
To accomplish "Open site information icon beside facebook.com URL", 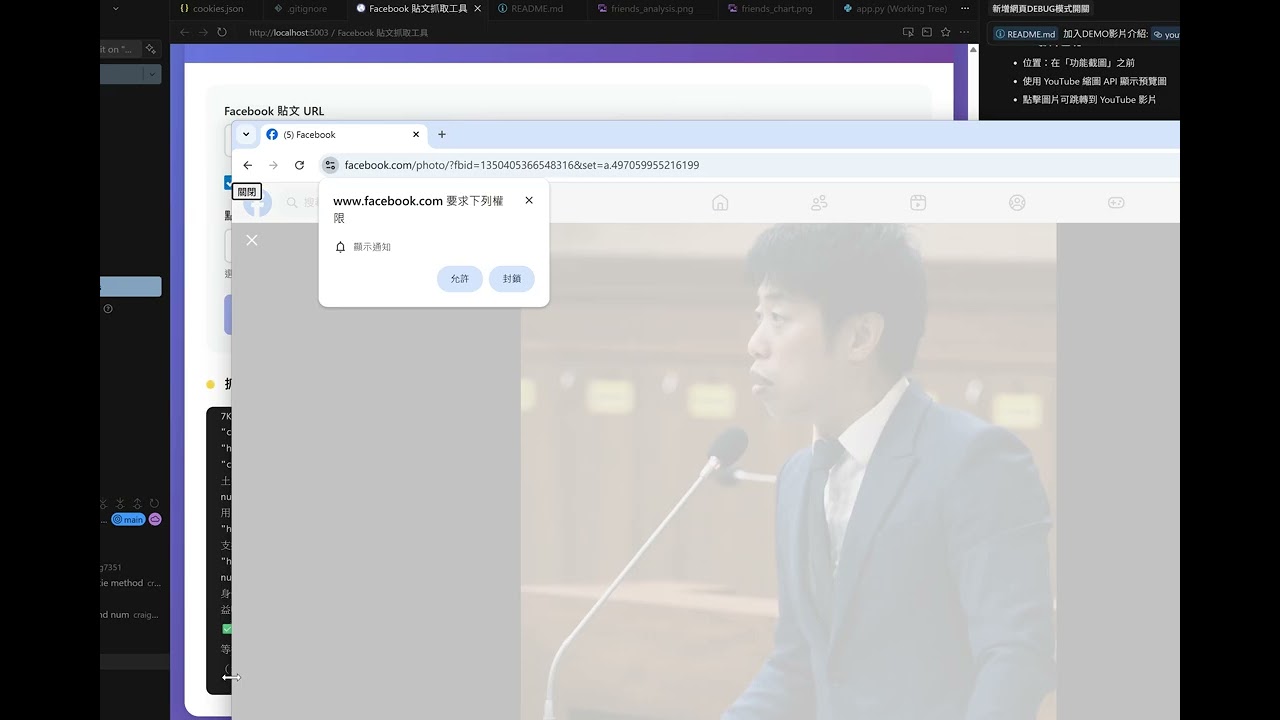I will click(330, 165).
